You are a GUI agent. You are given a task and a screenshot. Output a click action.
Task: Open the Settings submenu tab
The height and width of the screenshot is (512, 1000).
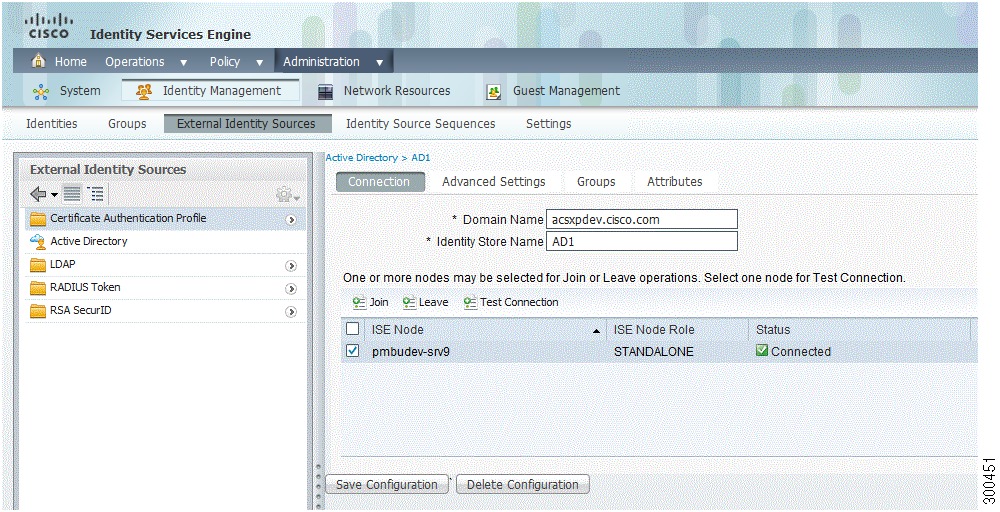point(548,124)
